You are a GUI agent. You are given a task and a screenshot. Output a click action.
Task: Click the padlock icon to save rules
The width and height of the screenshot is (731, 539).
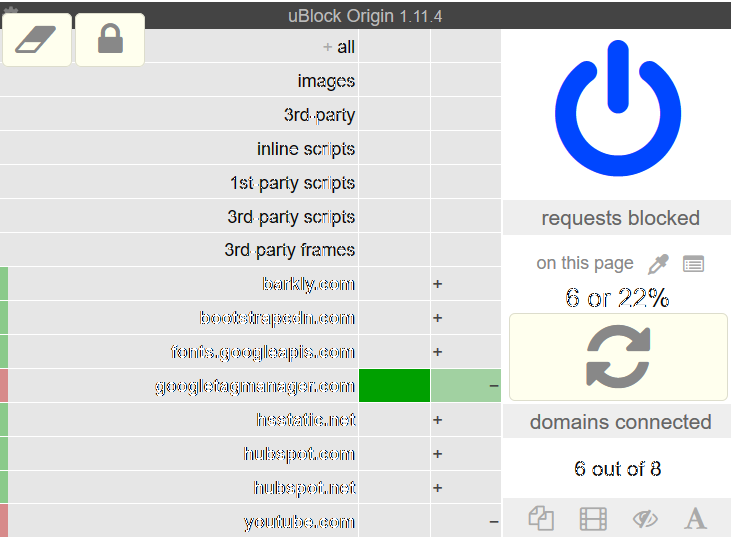[110, 40]
